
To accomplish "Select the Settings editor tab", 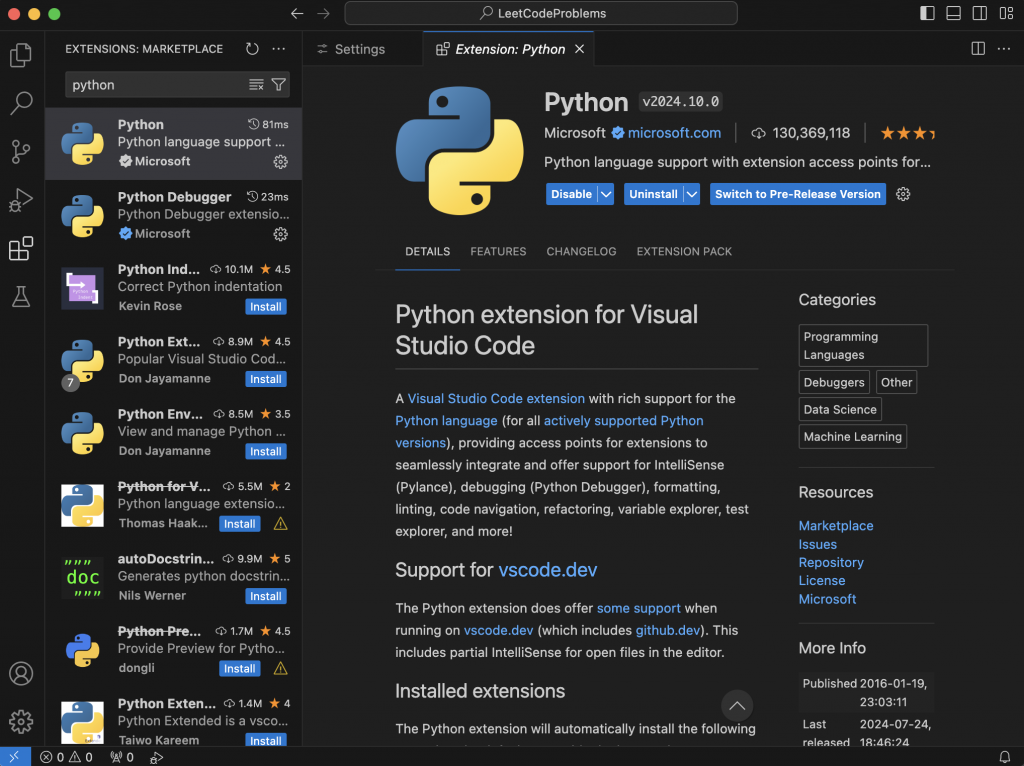I will click(359, 49).
